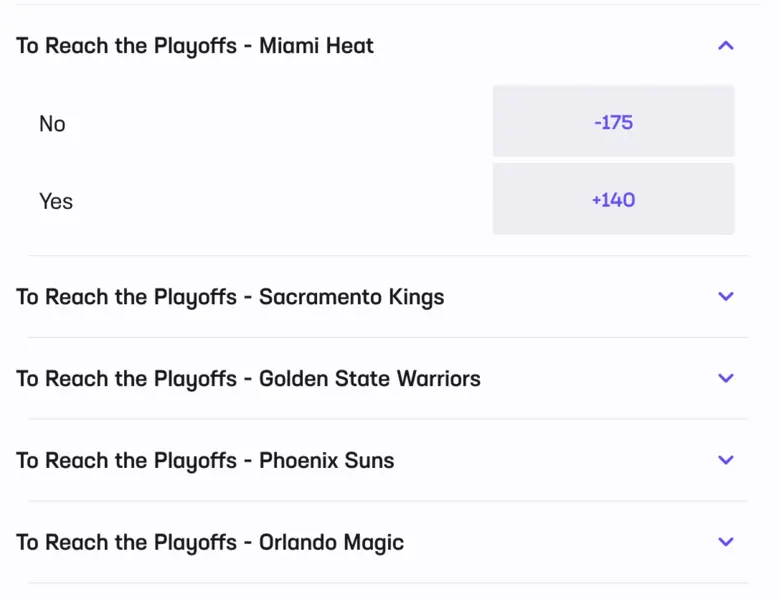779x600 pixels.
Task: Click the Phoenix Suns market heading text
Action: click(205, 461)
